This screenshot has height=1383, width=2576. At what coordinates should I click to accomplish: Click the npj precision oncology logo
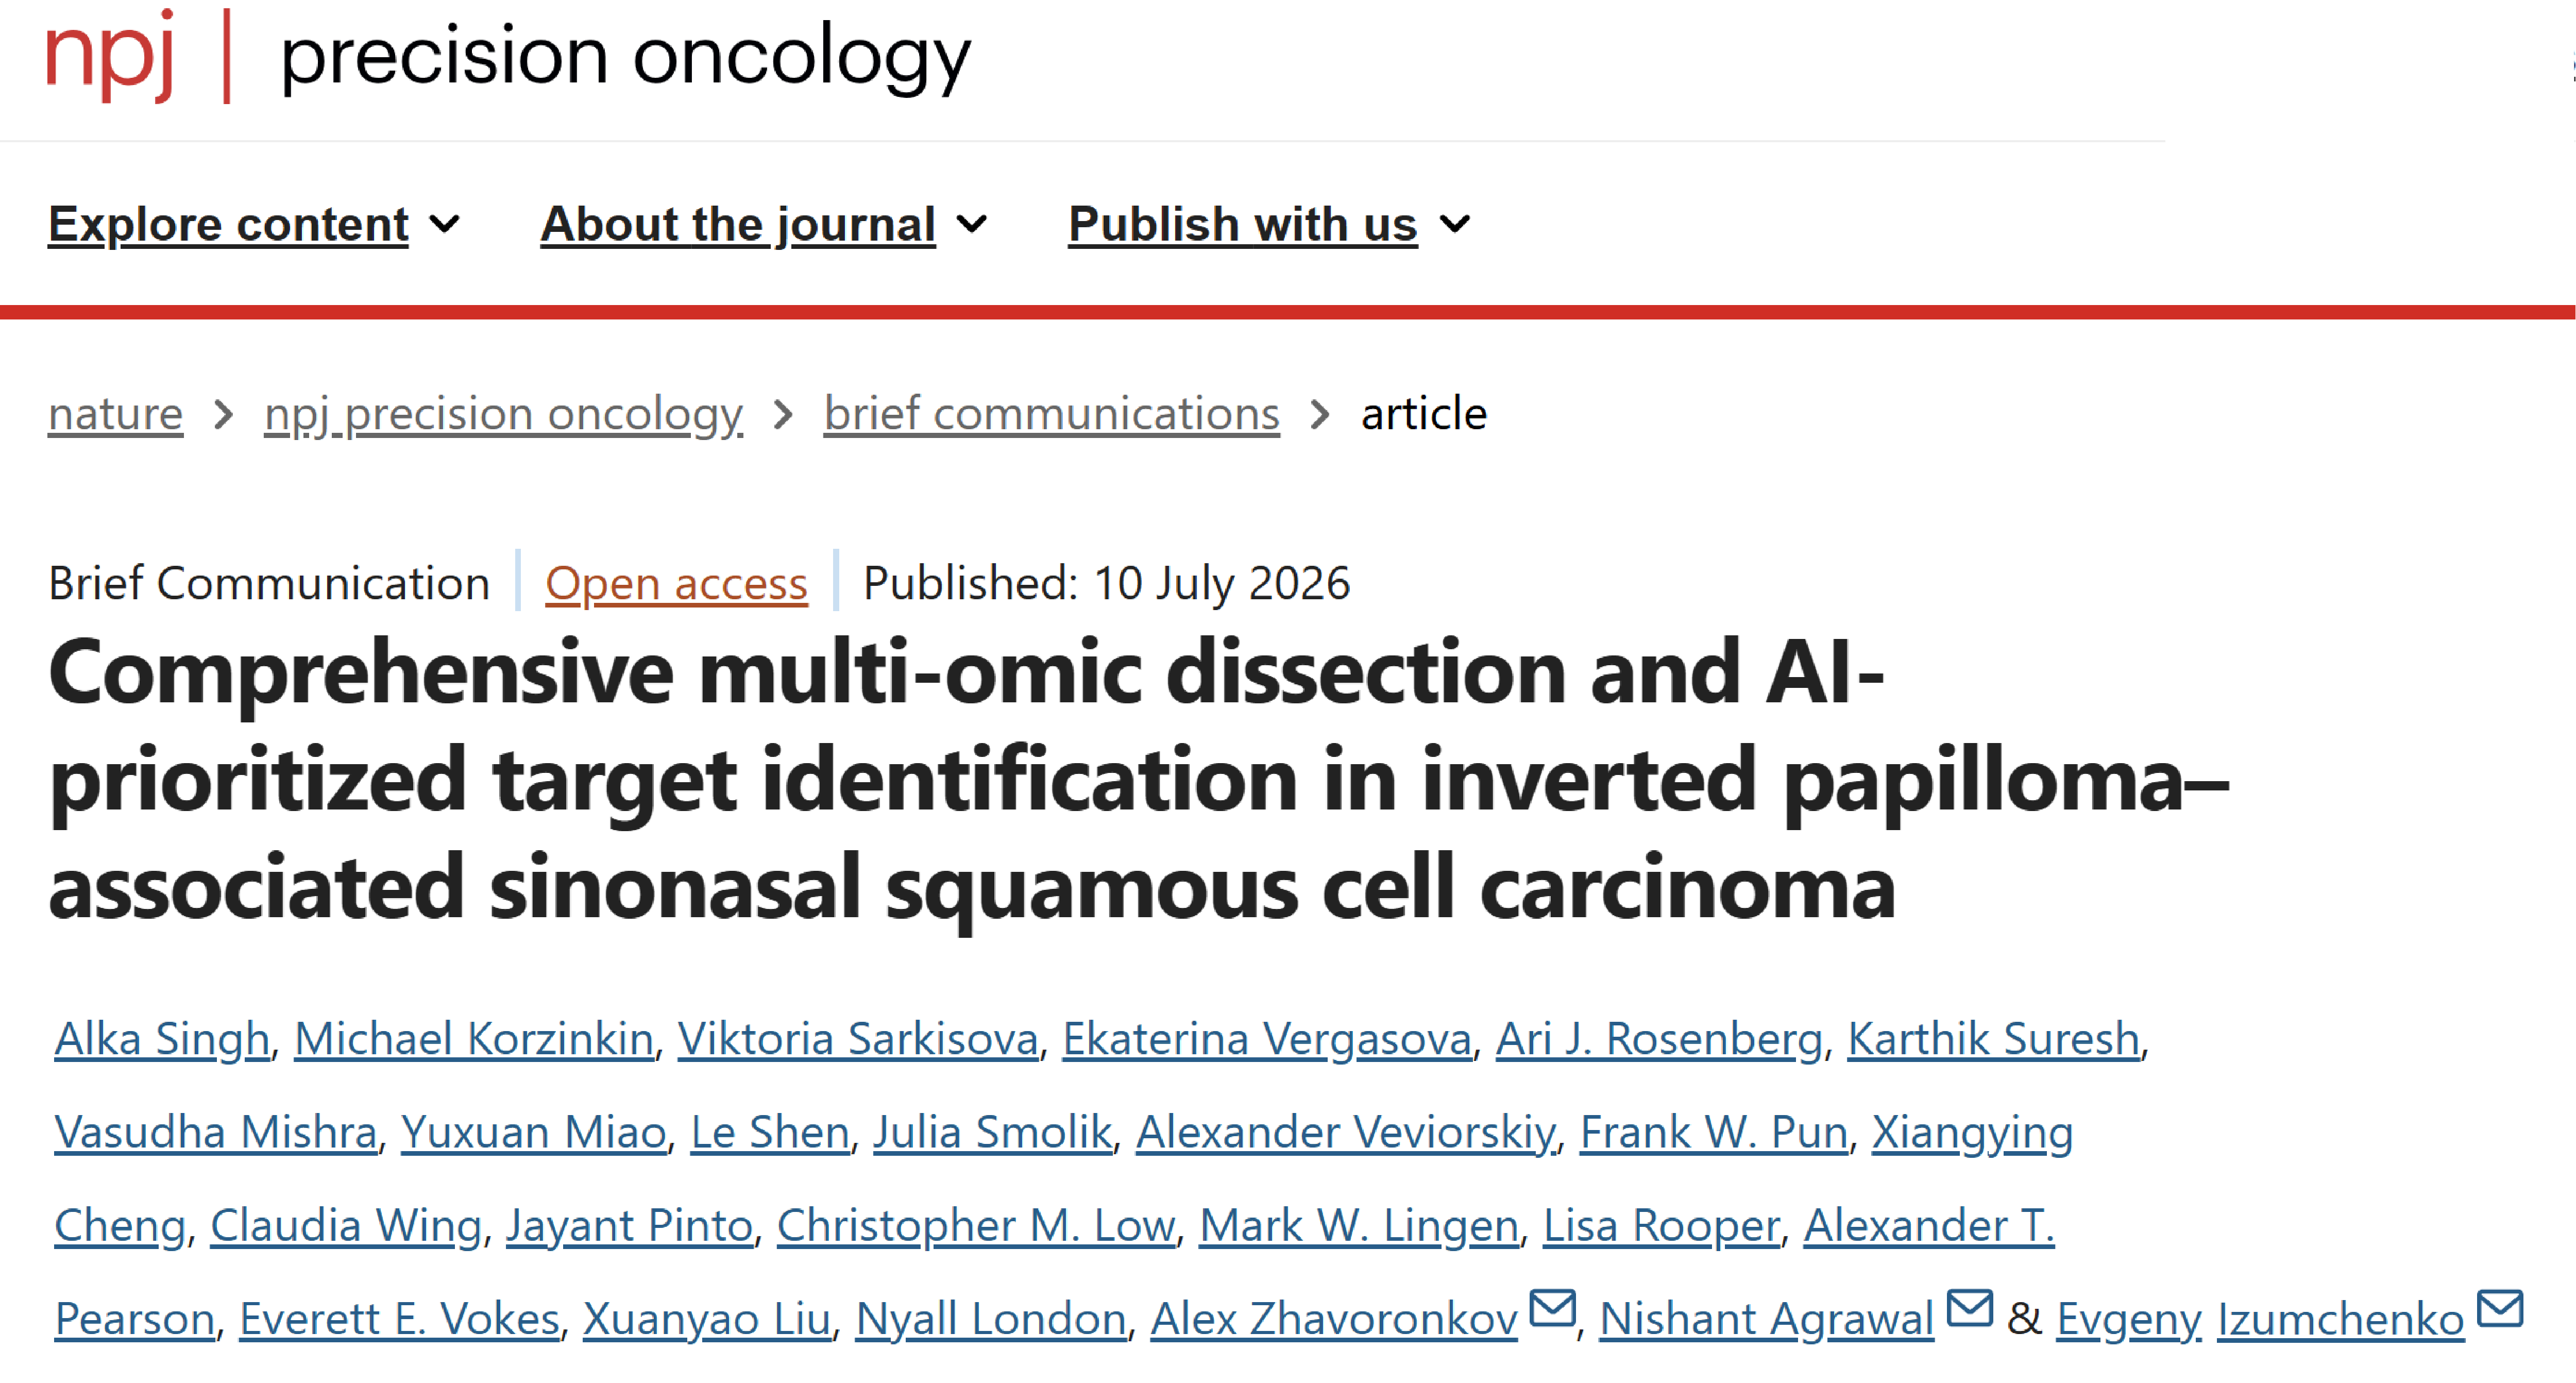508,56
